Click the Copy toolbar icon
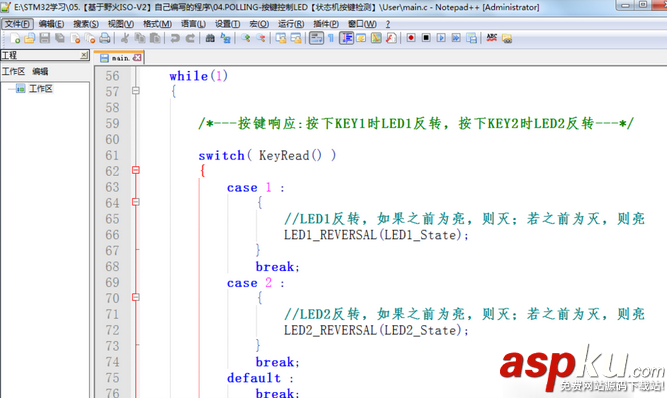This screenshot has height=398, width=670. (x=140, y=38)
